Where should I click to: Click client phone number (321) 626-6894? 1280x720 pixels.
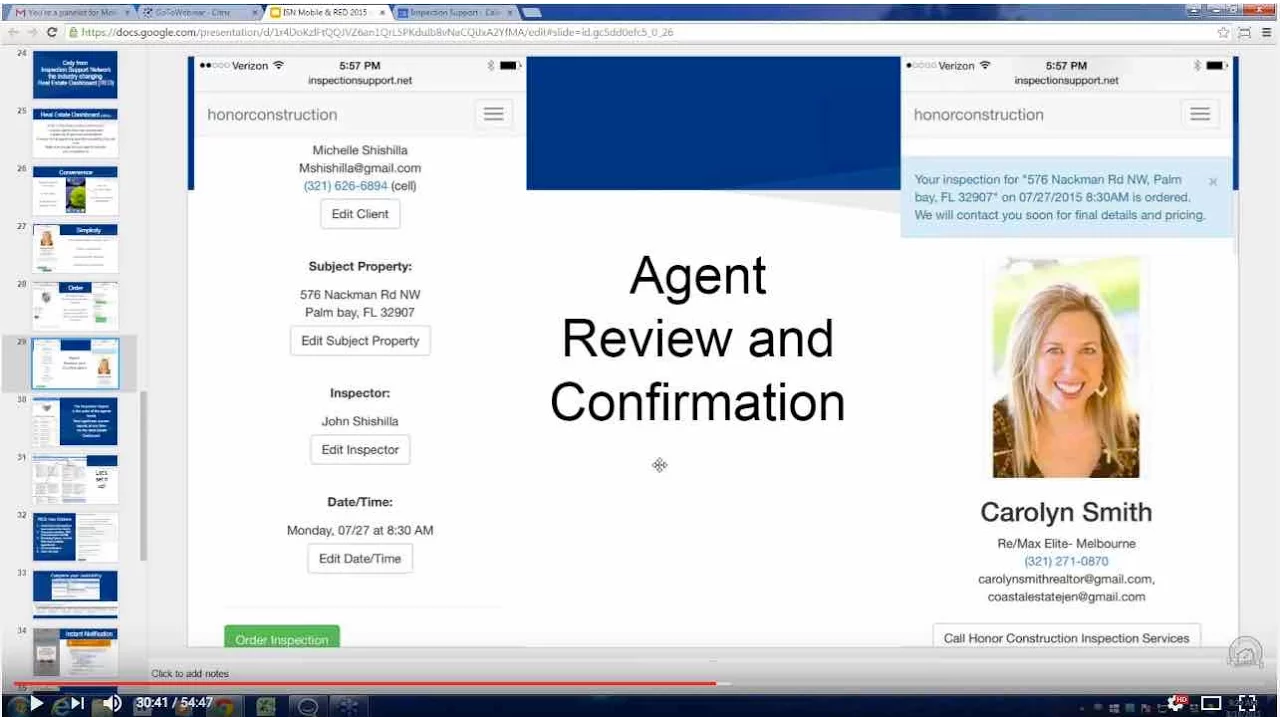point(345,186)
